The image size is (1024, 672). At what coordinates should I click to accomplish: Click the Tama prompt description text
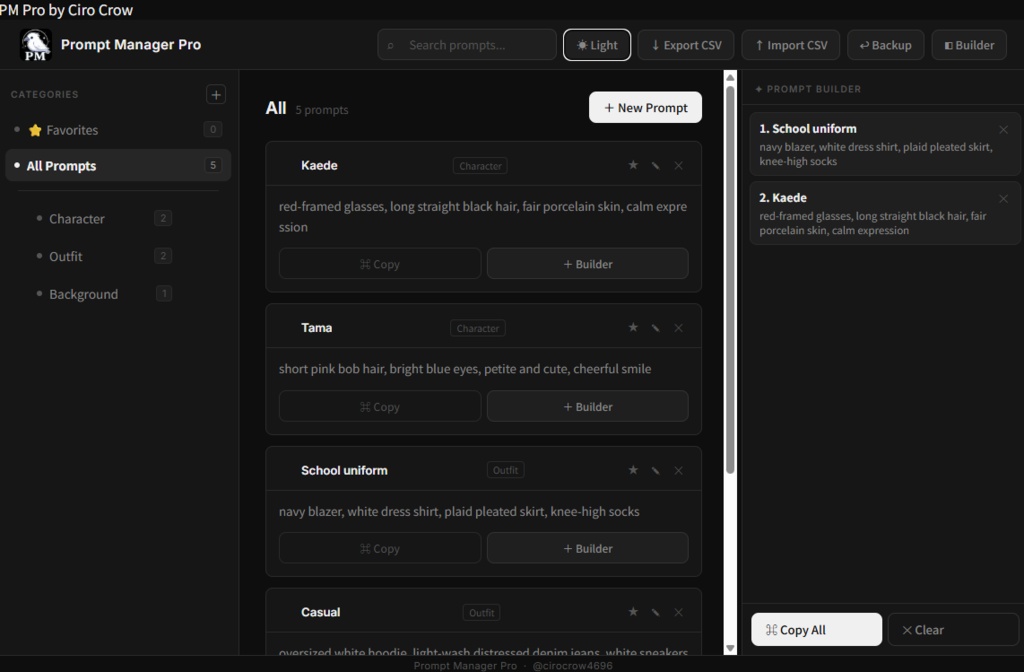click(465, 368)
